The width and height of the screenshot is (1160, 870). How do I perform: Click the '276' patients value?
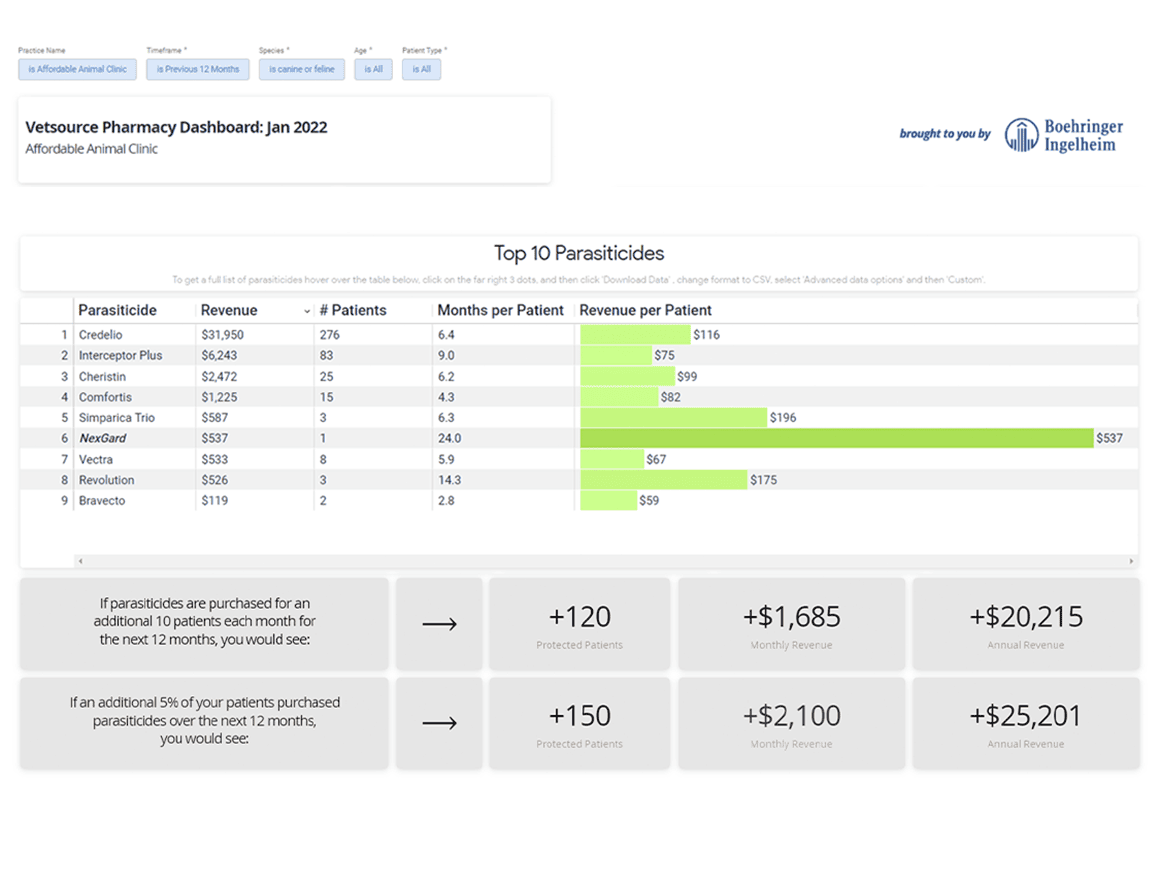click(330, 335)
